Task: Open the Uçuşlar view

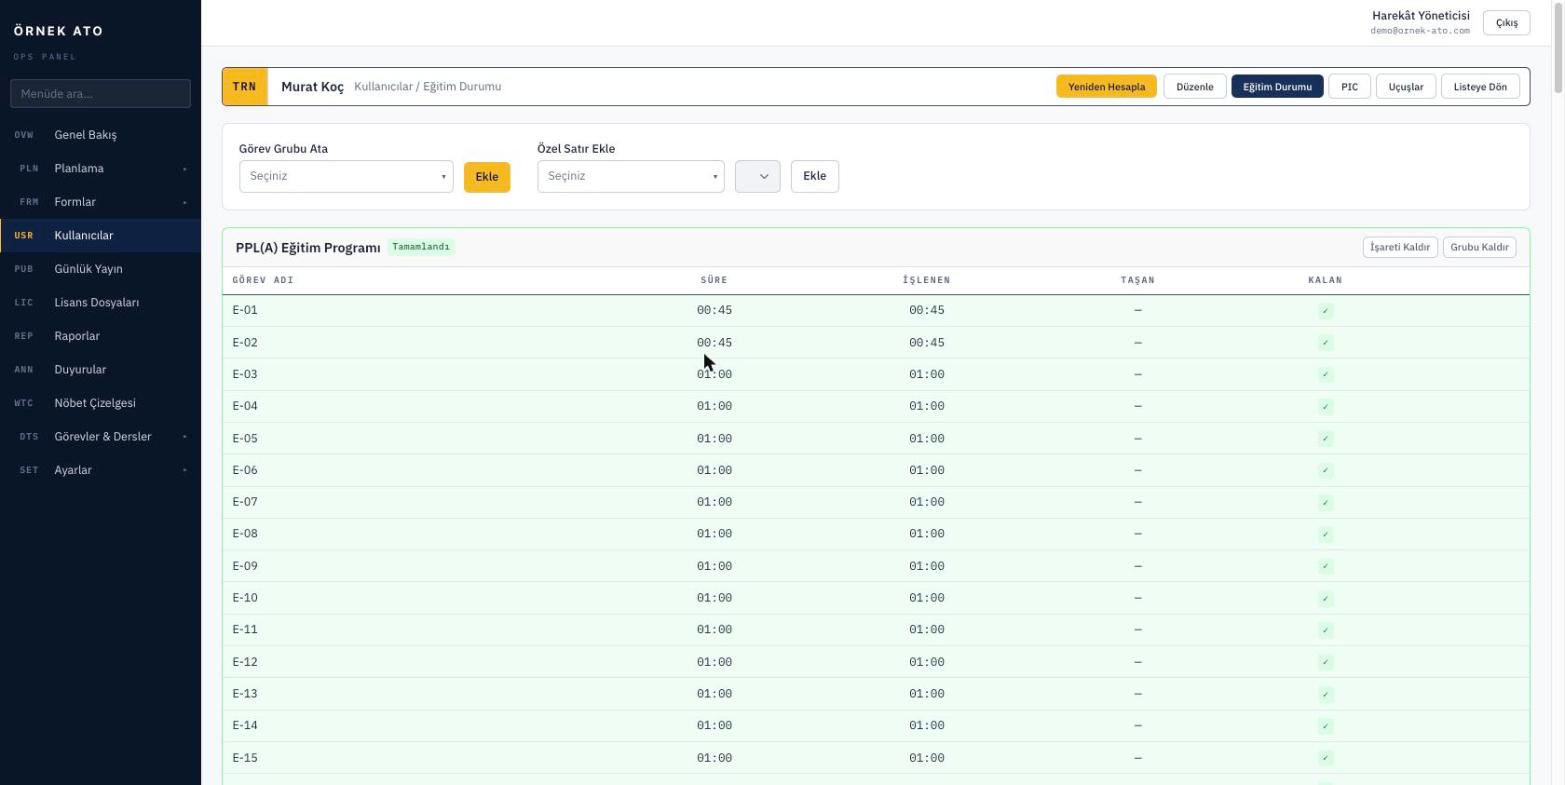Action: coord(1406,87)
